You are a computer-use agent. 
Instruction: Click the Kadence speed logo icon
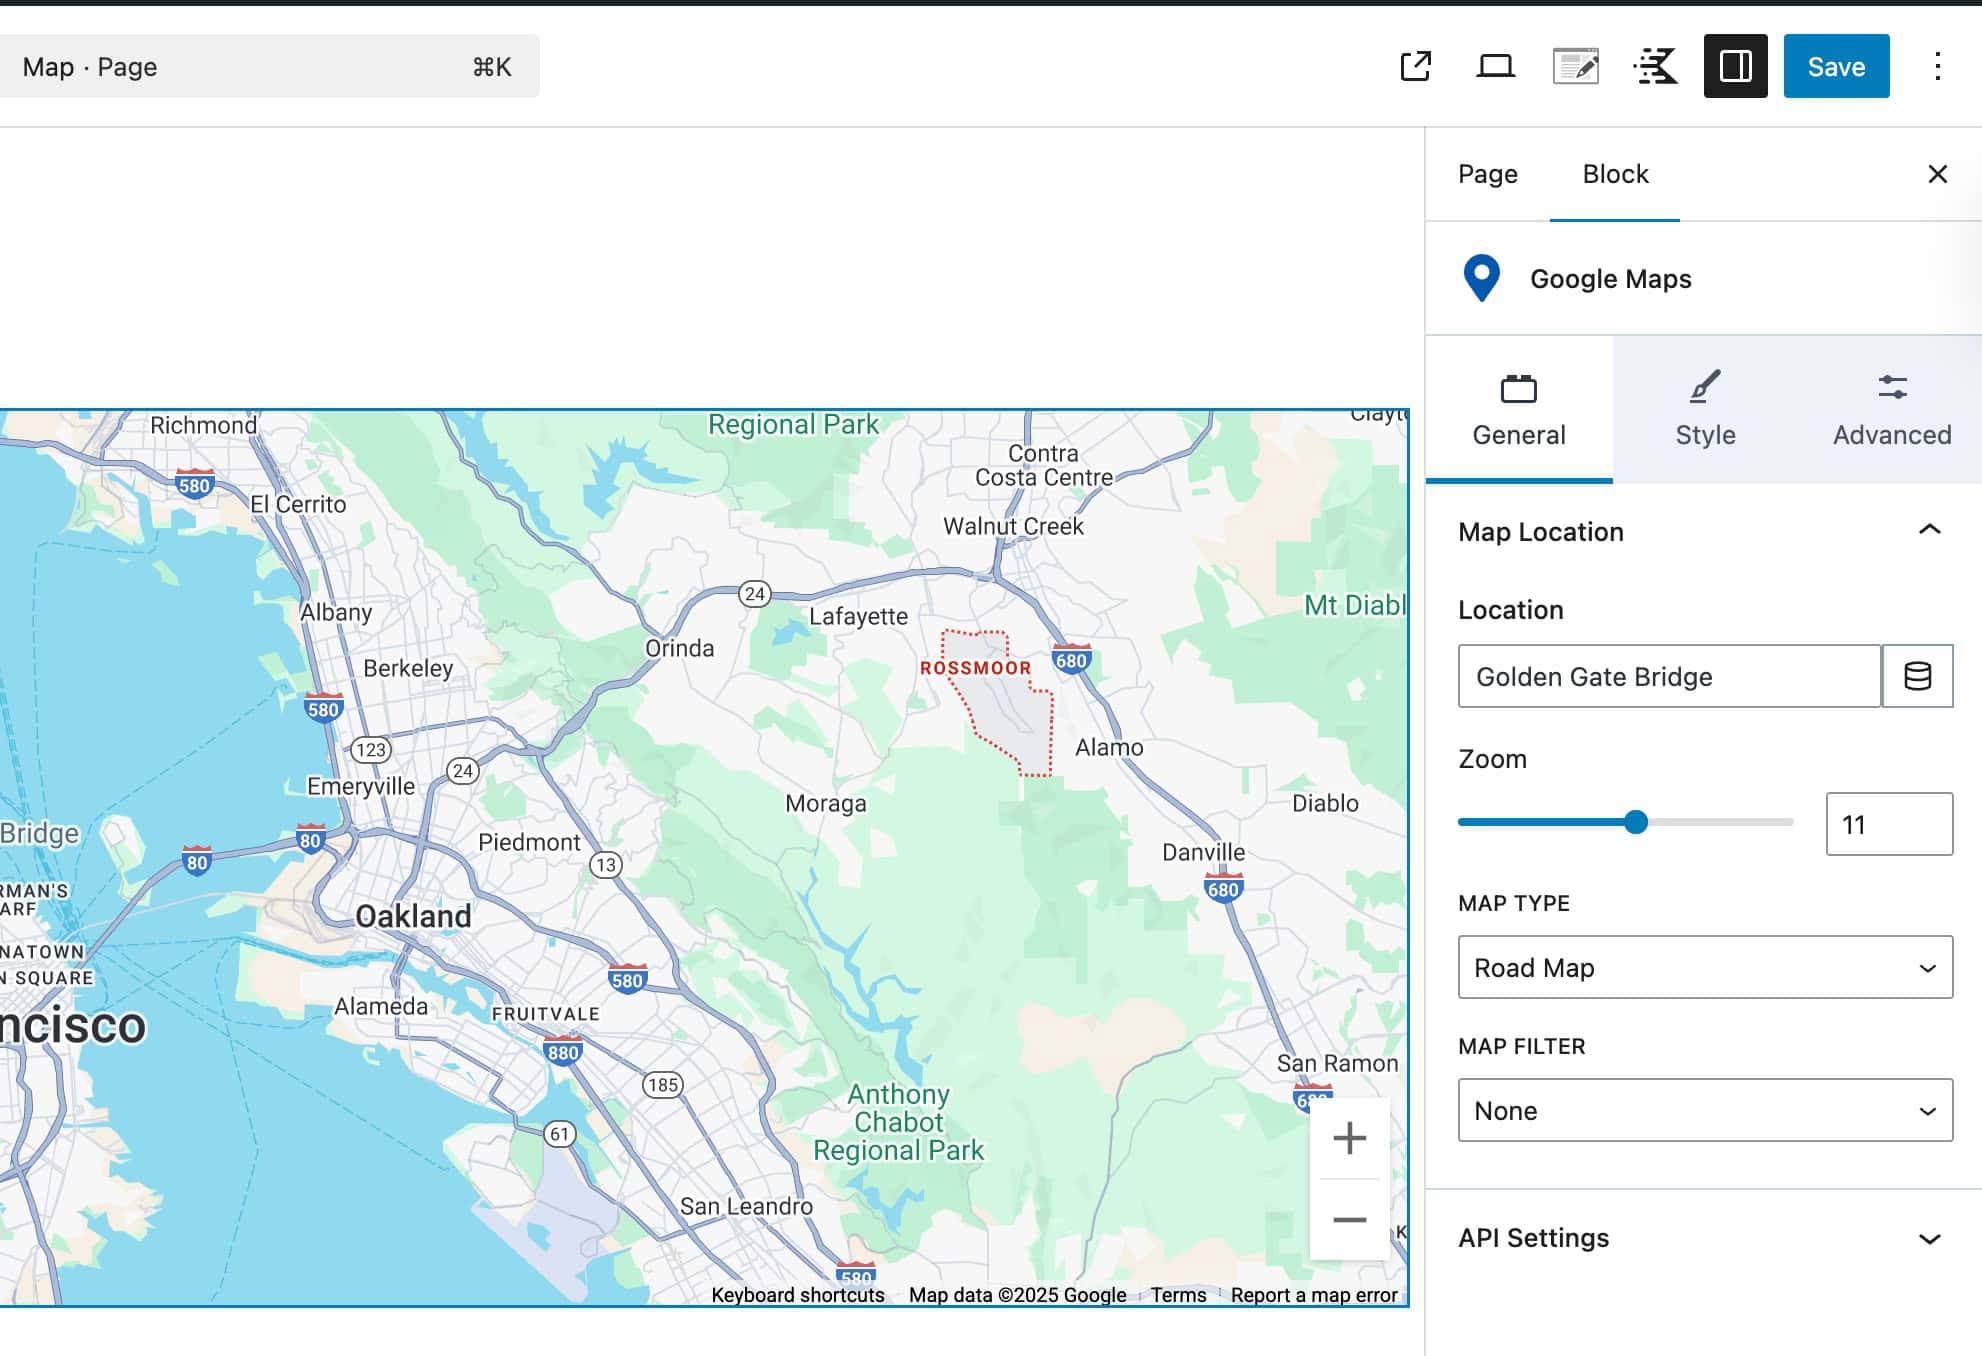(x=1656, y=66)
